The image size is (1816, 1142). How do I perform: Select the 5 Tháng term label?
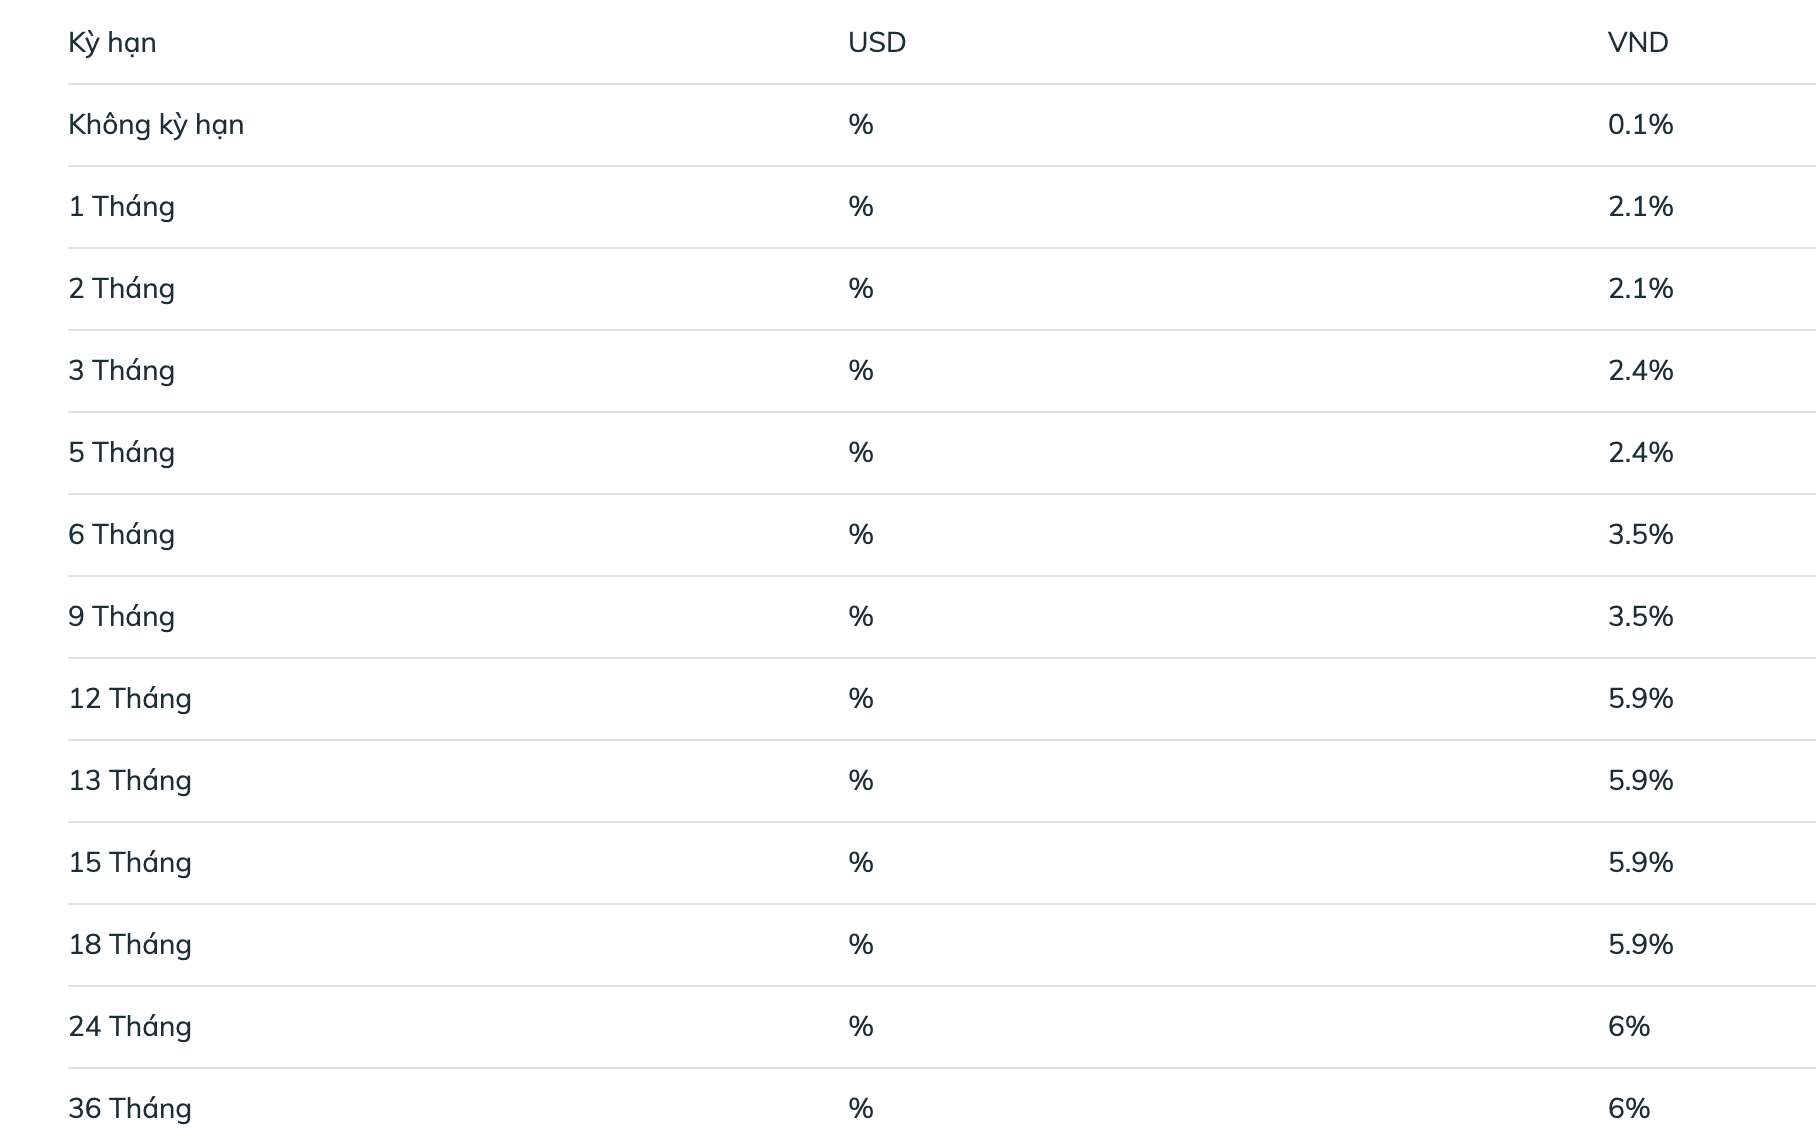click(122, 453)
